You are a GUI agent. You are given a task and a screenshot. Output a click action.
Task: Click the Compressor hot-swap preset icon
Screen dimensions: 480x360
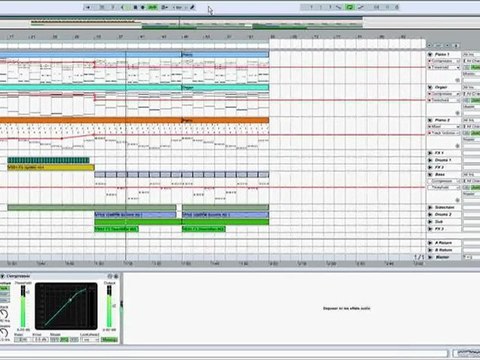pos(110,276)
